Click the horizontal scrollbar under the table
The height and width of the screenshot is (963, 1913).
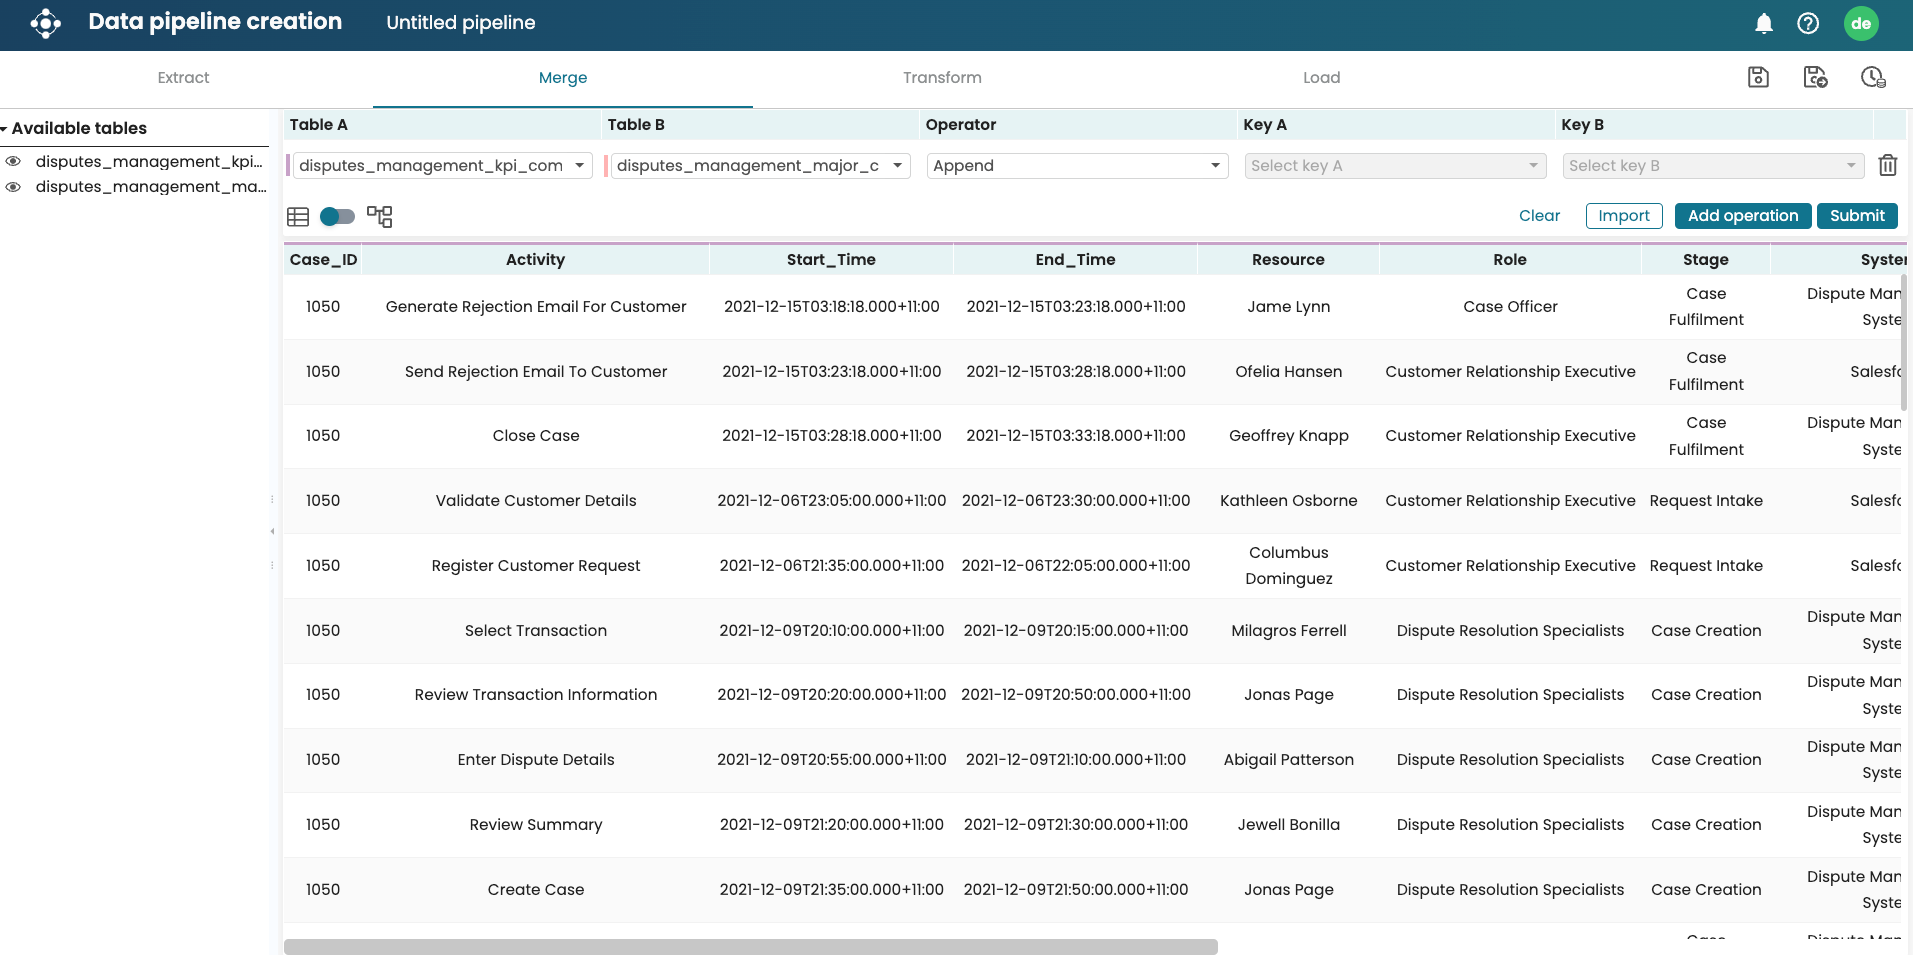coord(750,946)
